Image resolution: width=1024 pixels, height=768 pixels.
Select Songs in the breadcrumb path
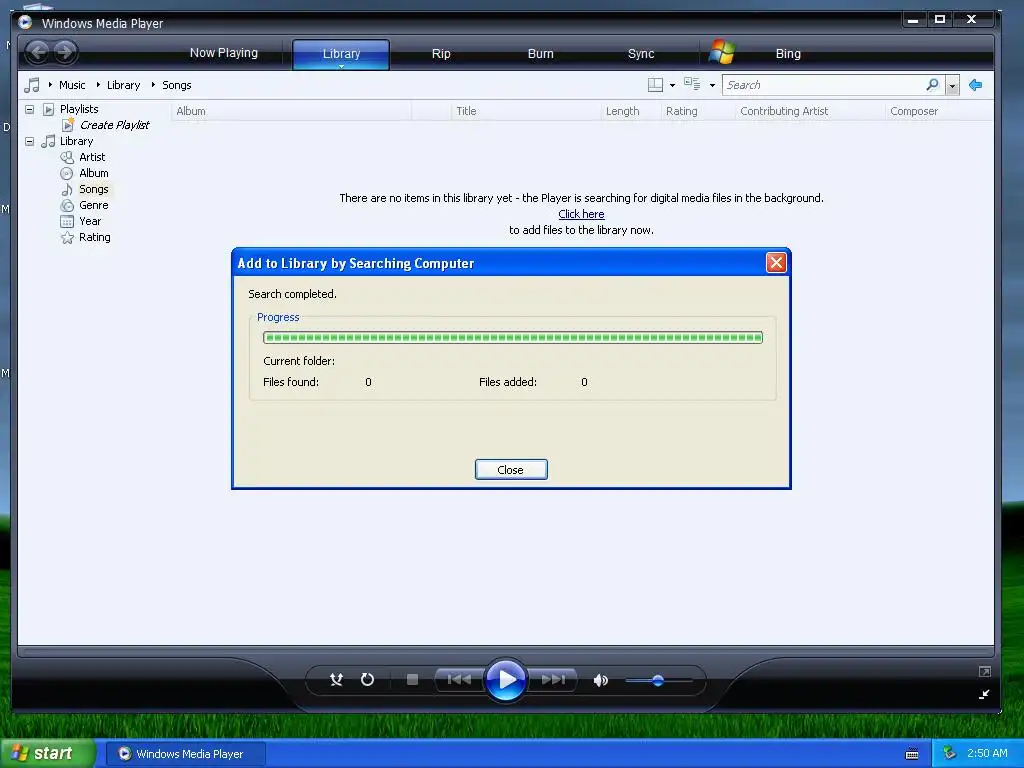point(176,85)
